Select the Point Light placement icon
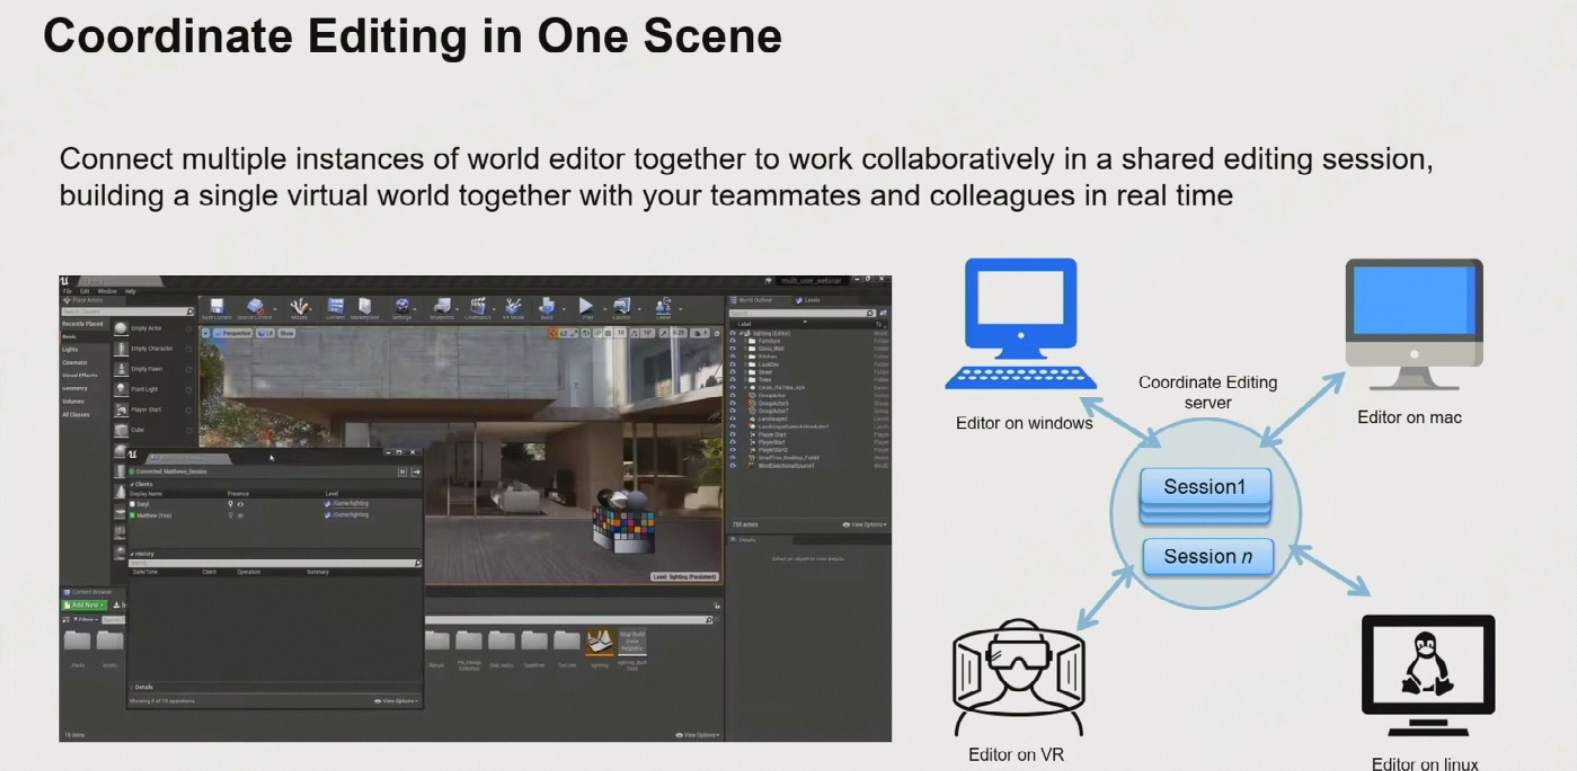1577x771 pixels. [121, 389]
